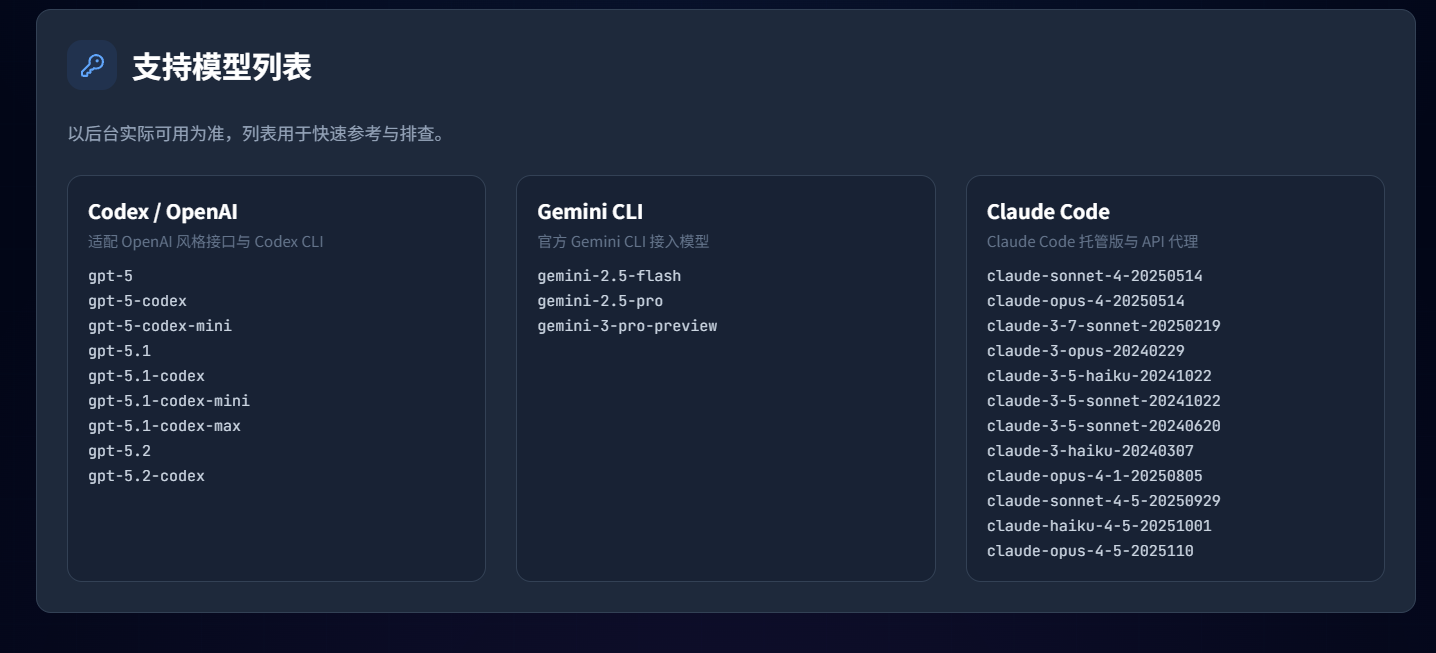The image size is (1436, 653).
Task: Select the gpt-5.2-codex model entry
Action: point(146,476)
